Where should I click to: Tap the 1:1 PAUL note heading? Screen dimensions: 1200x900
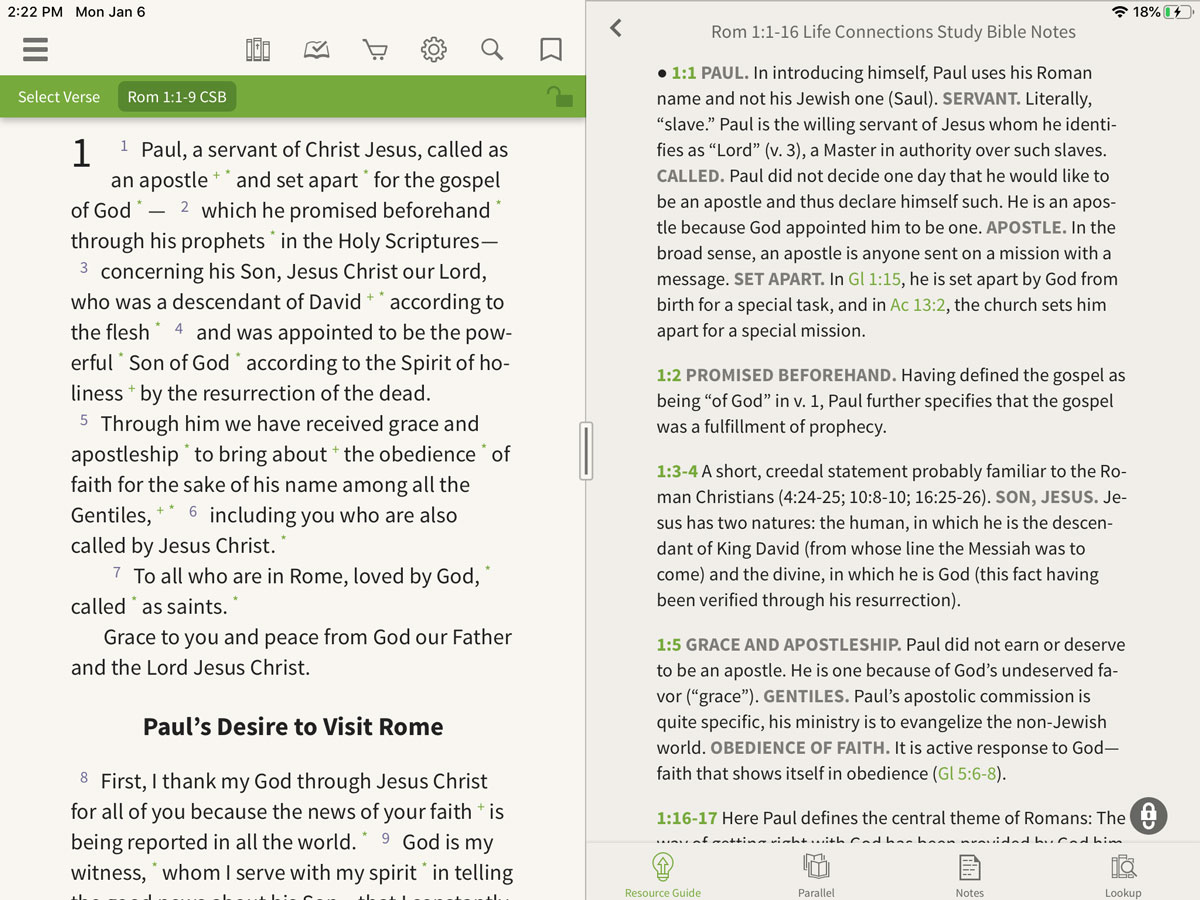click(x=710, y=73)
